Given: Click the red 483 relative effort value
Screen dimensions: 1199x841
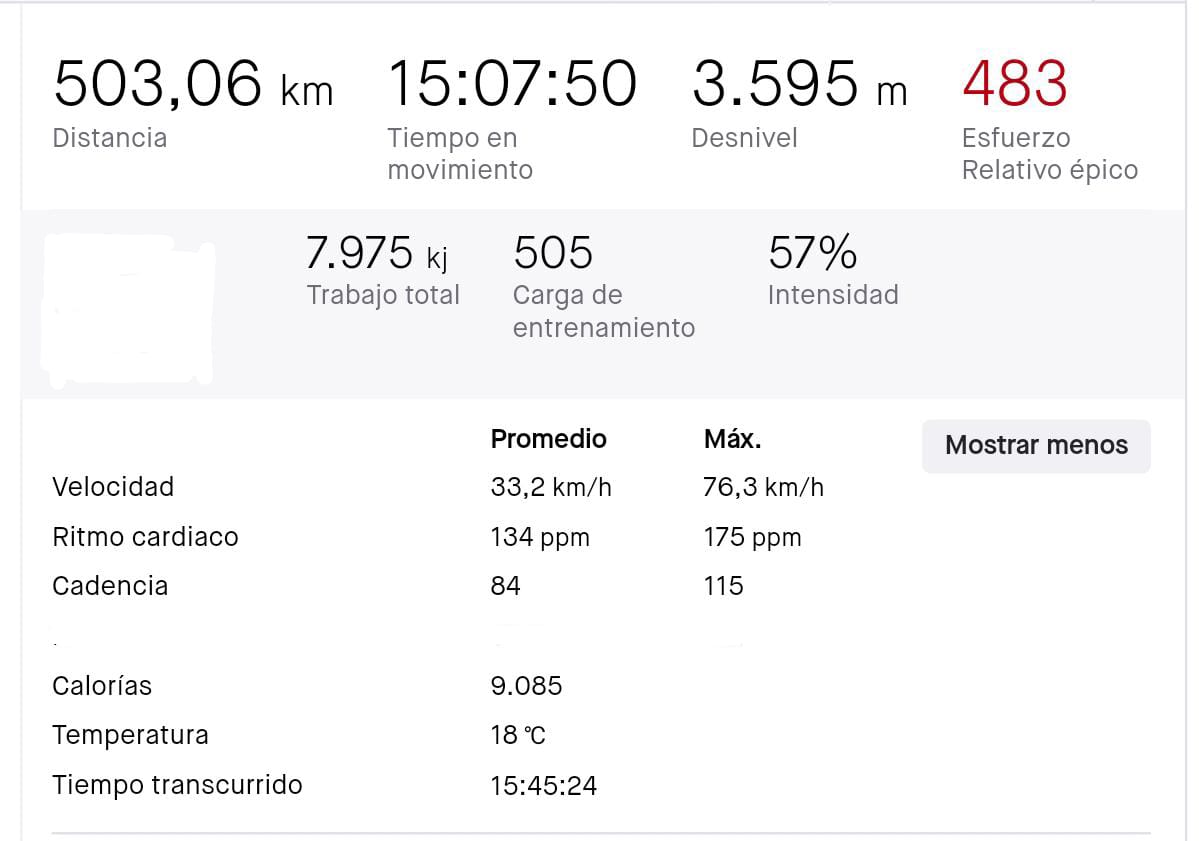Looking at the screenshot, I should 1015,83.
